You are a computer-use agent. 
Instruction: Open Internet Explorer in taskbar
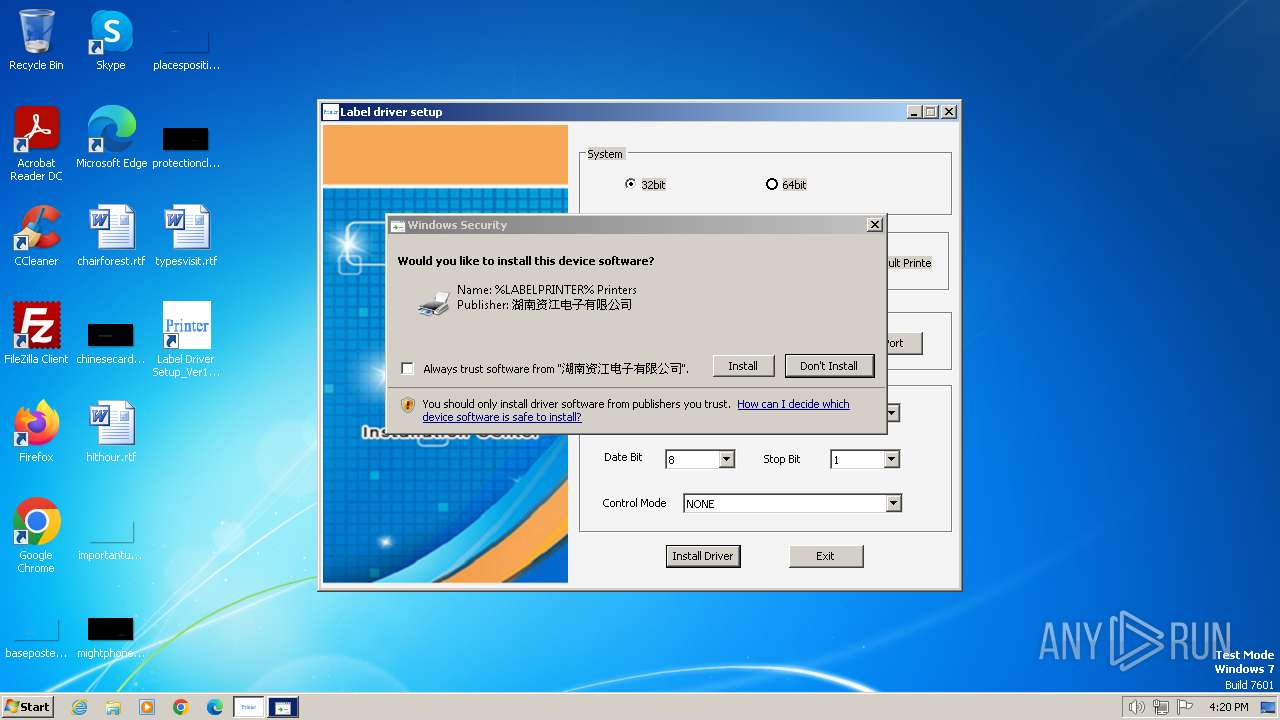tap(79, 707)
